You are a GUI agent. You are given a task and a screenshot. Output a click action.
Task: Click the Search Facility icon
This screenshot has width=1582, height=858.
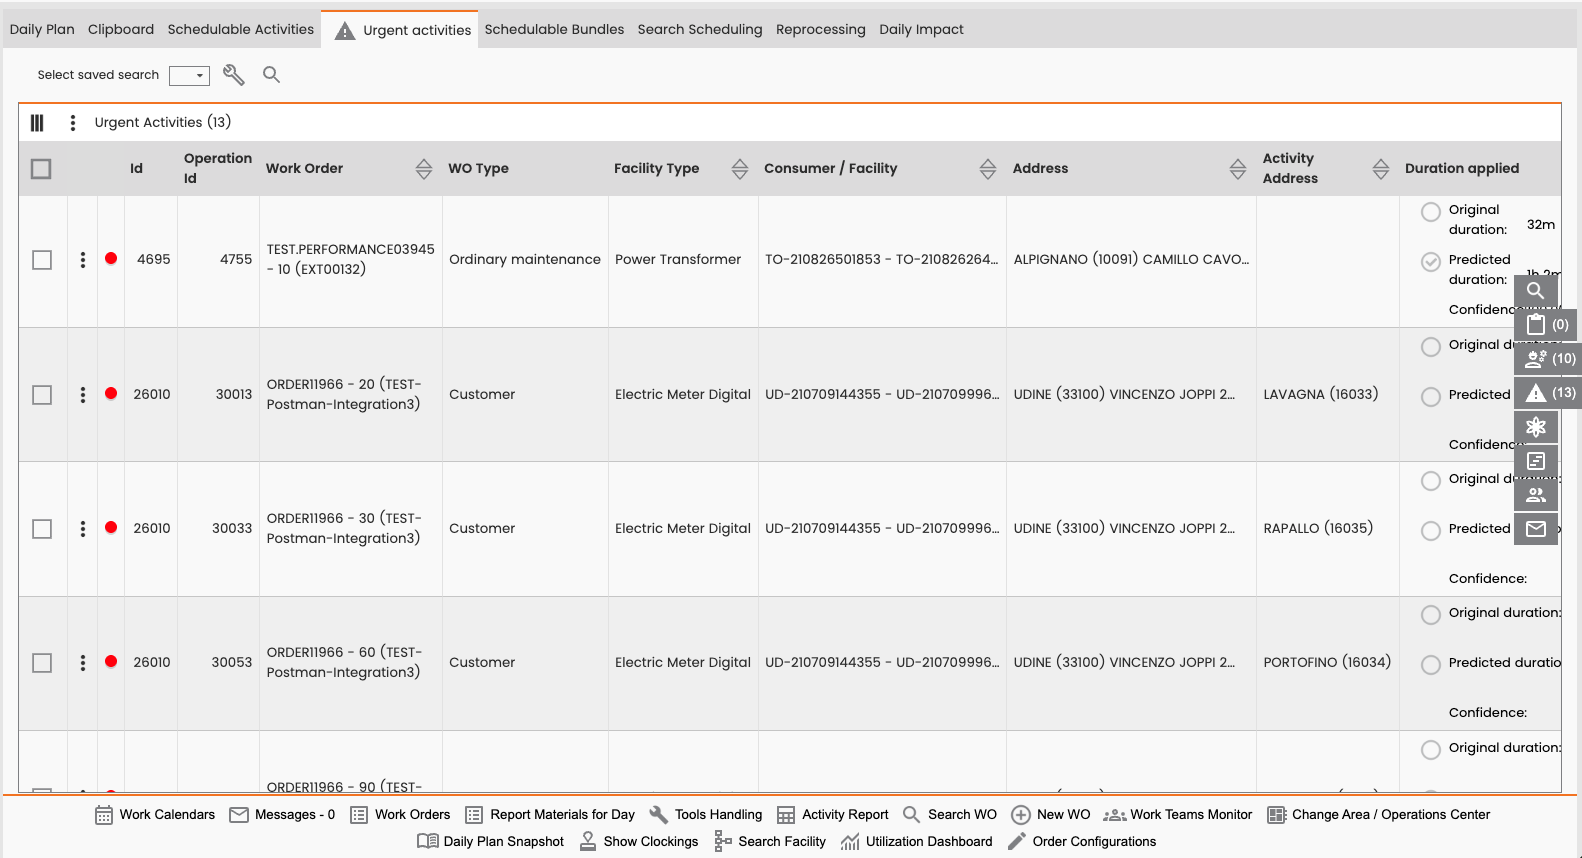723,841
